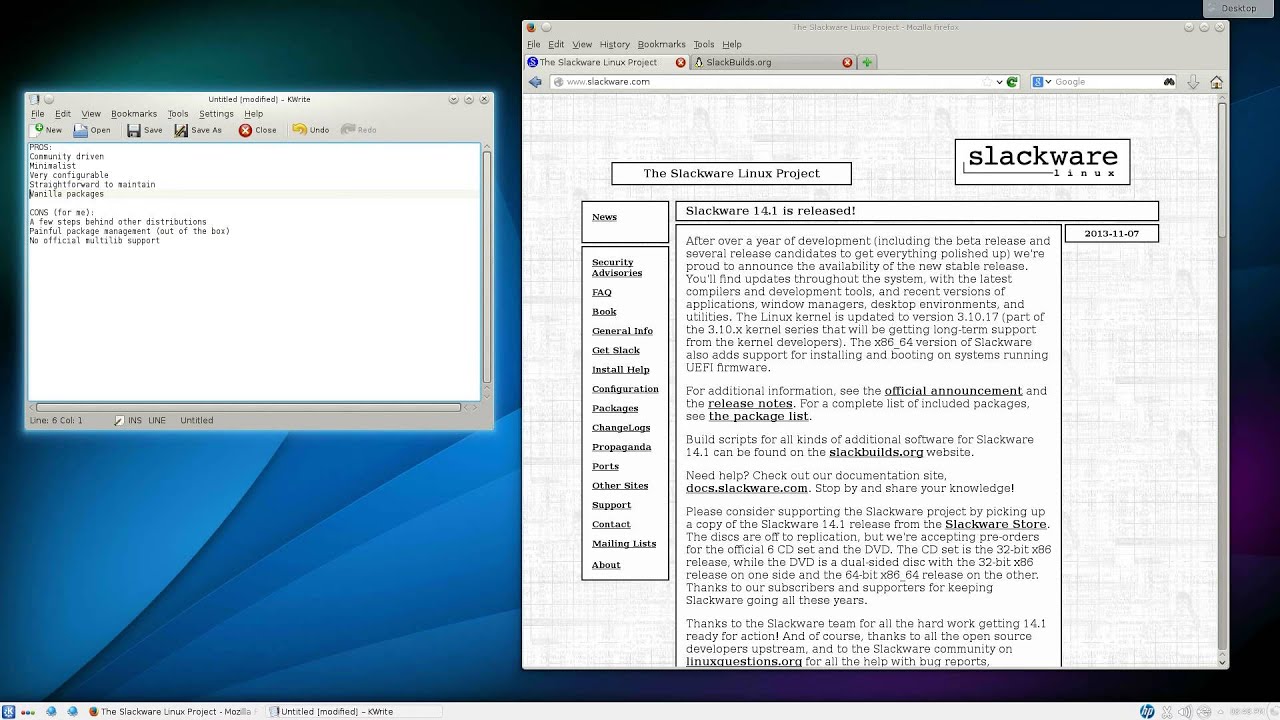Click the Security Advisories sidebar link

(x=617, y=267)
